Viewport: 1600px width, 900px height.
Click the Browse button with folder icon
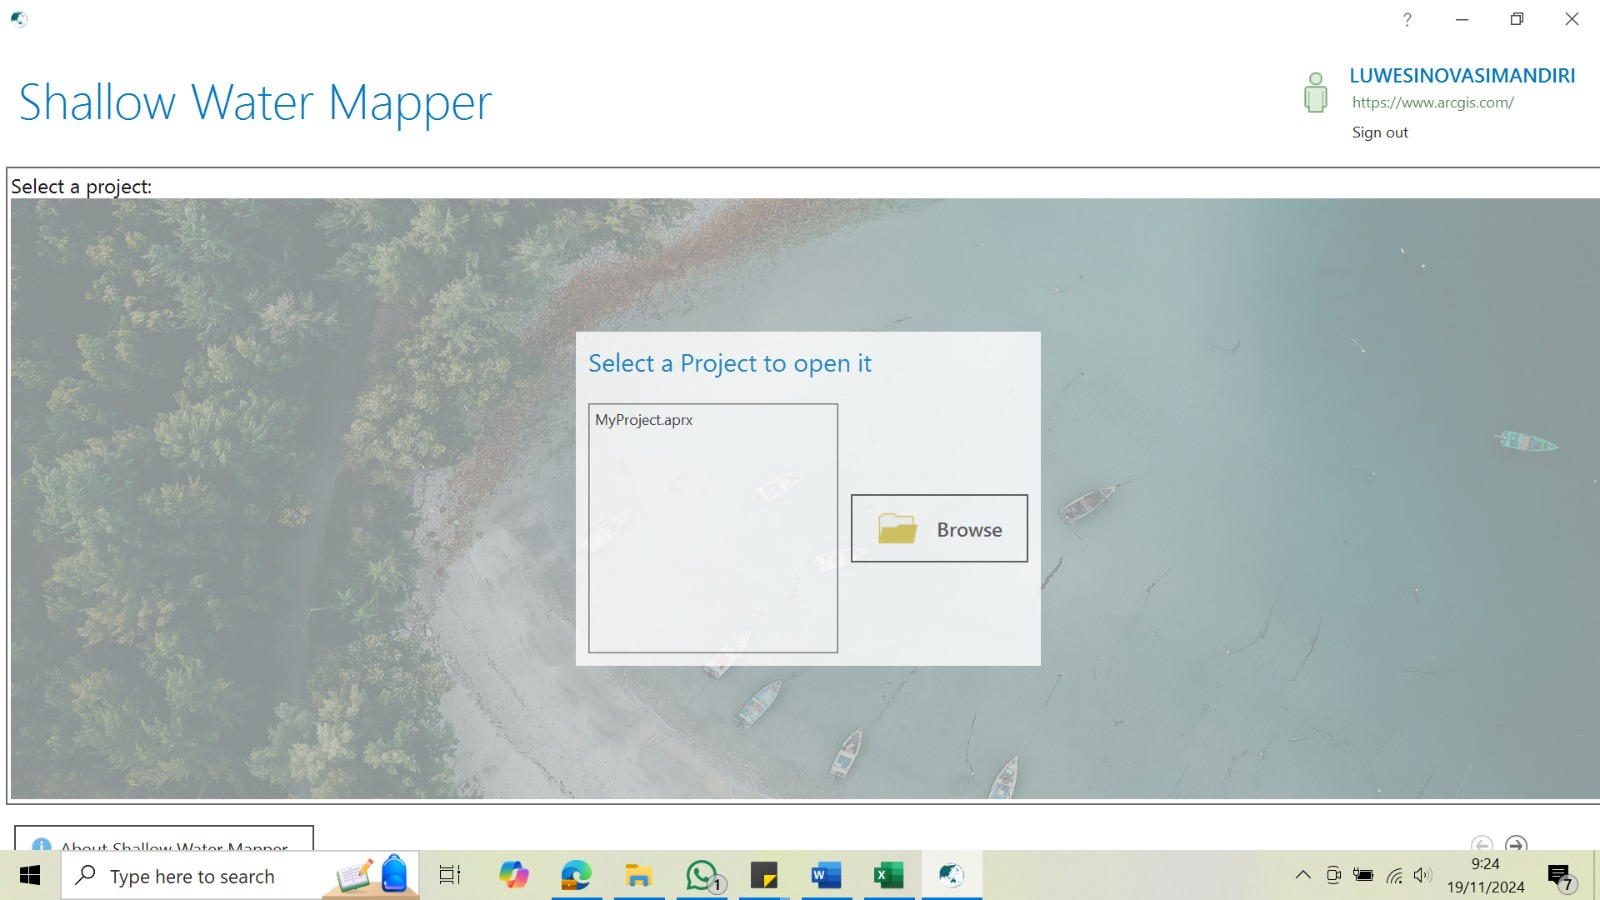(939, 528)
